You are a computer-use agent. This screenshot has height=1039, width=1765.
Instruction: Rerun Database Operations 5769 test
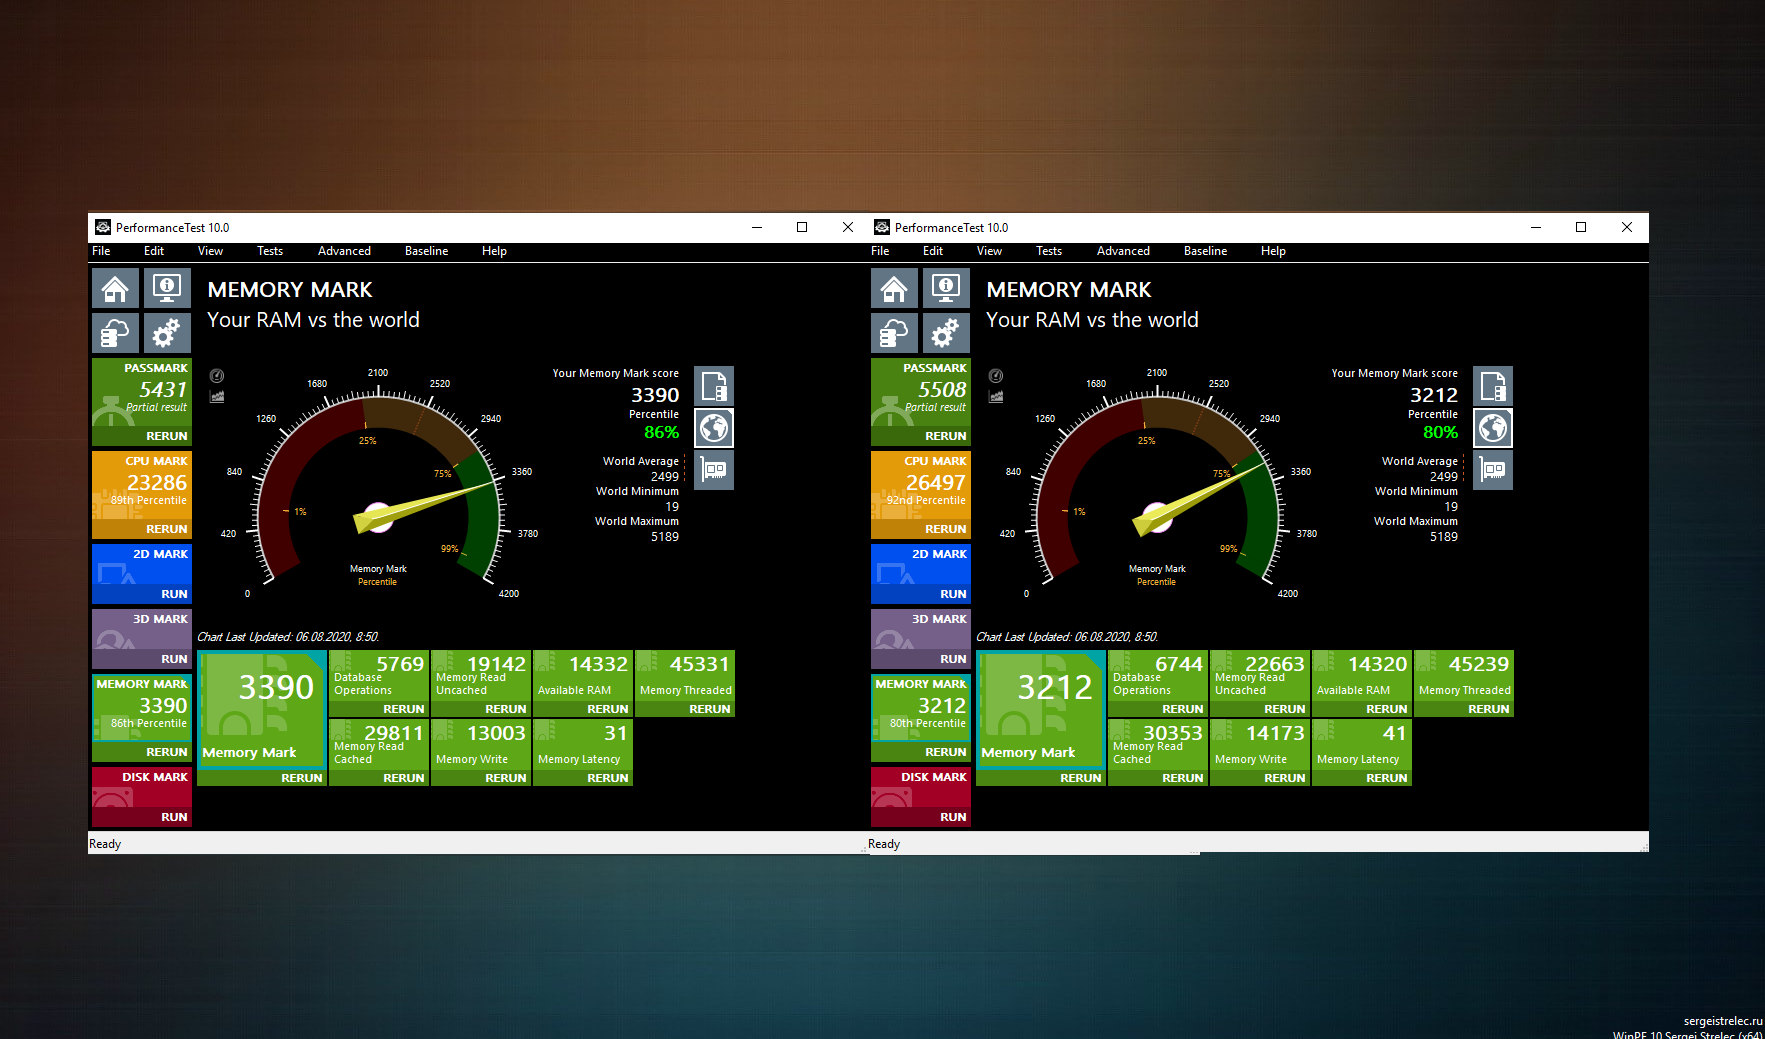[x=404, y=709]
